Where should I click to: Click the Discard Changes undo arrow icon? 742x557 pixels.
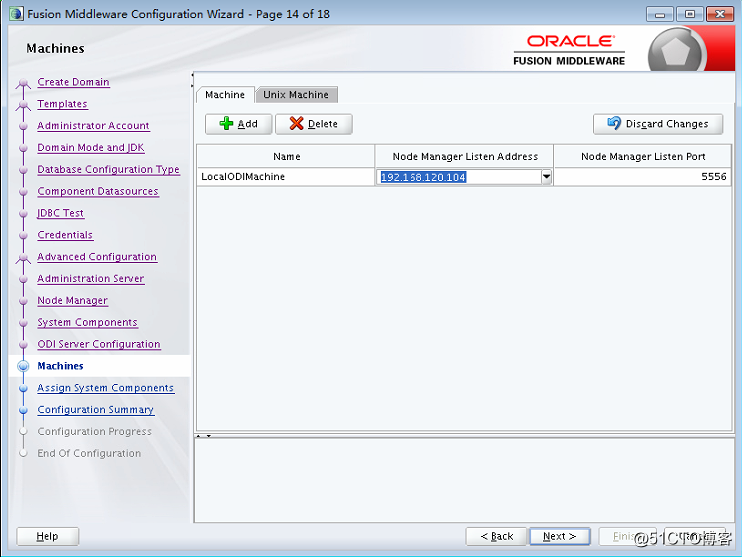(614, 124)
